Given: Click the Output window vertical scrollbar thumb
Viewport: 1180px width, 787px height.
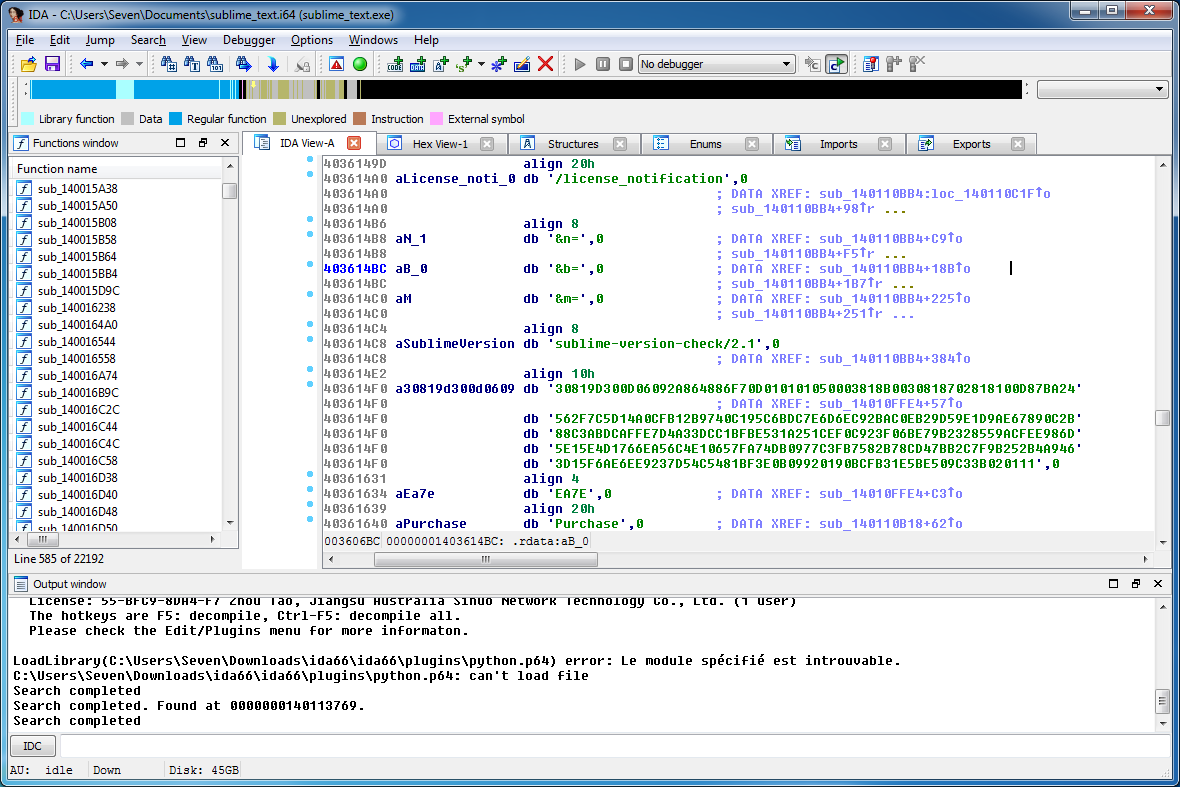Looking at the screenshot, I should (x=1163, y=701).
